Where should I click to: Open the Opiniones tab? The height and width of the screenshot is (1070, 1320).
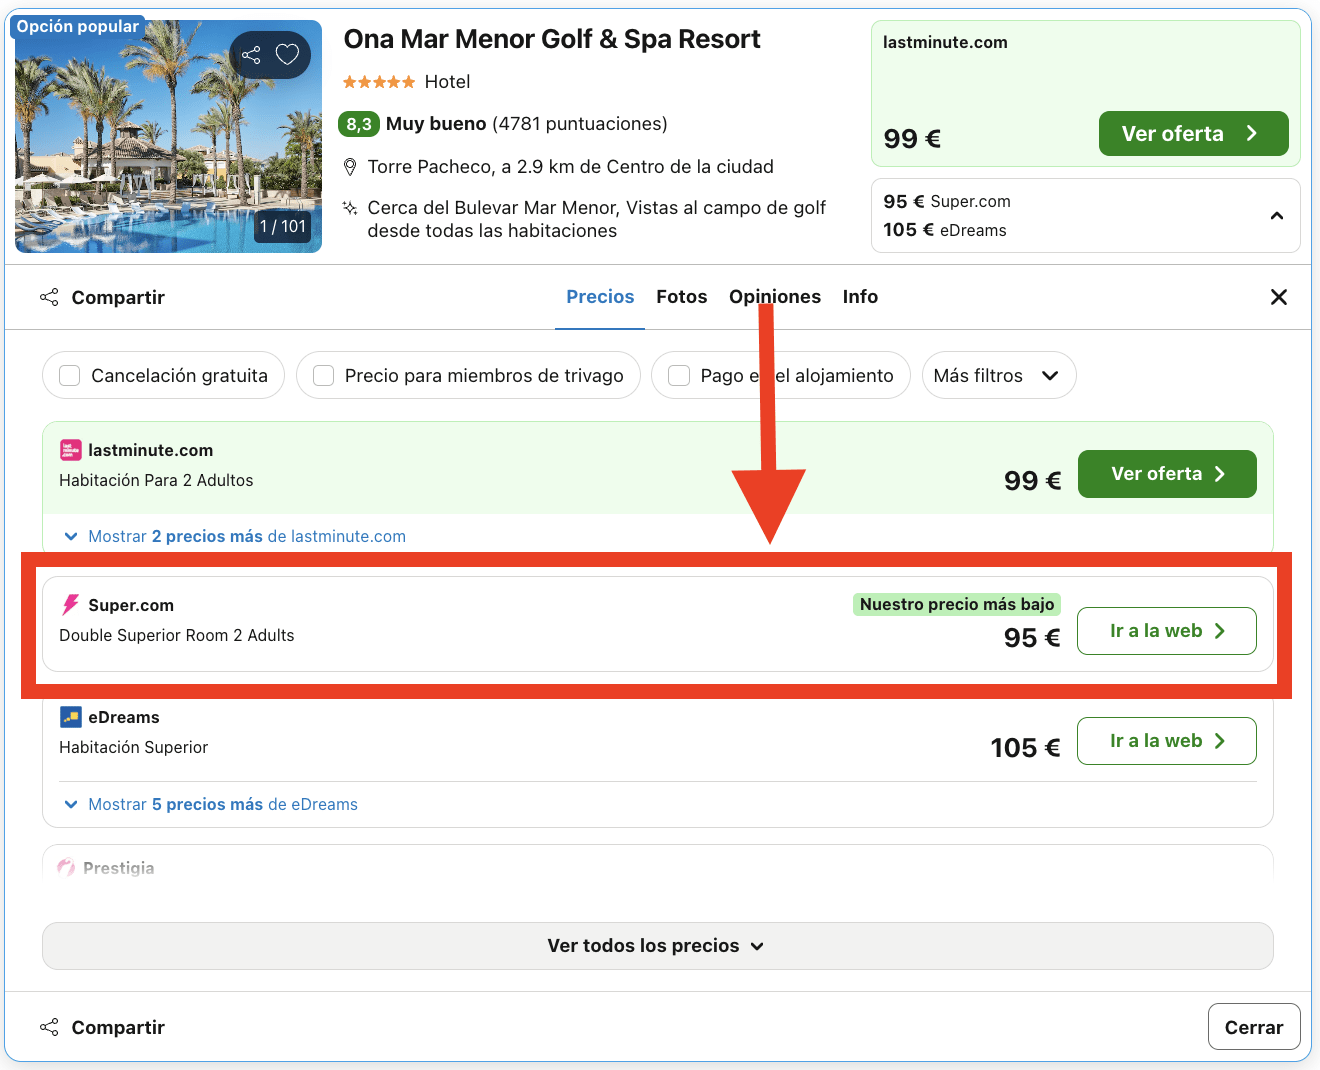[x=775, y=297]
